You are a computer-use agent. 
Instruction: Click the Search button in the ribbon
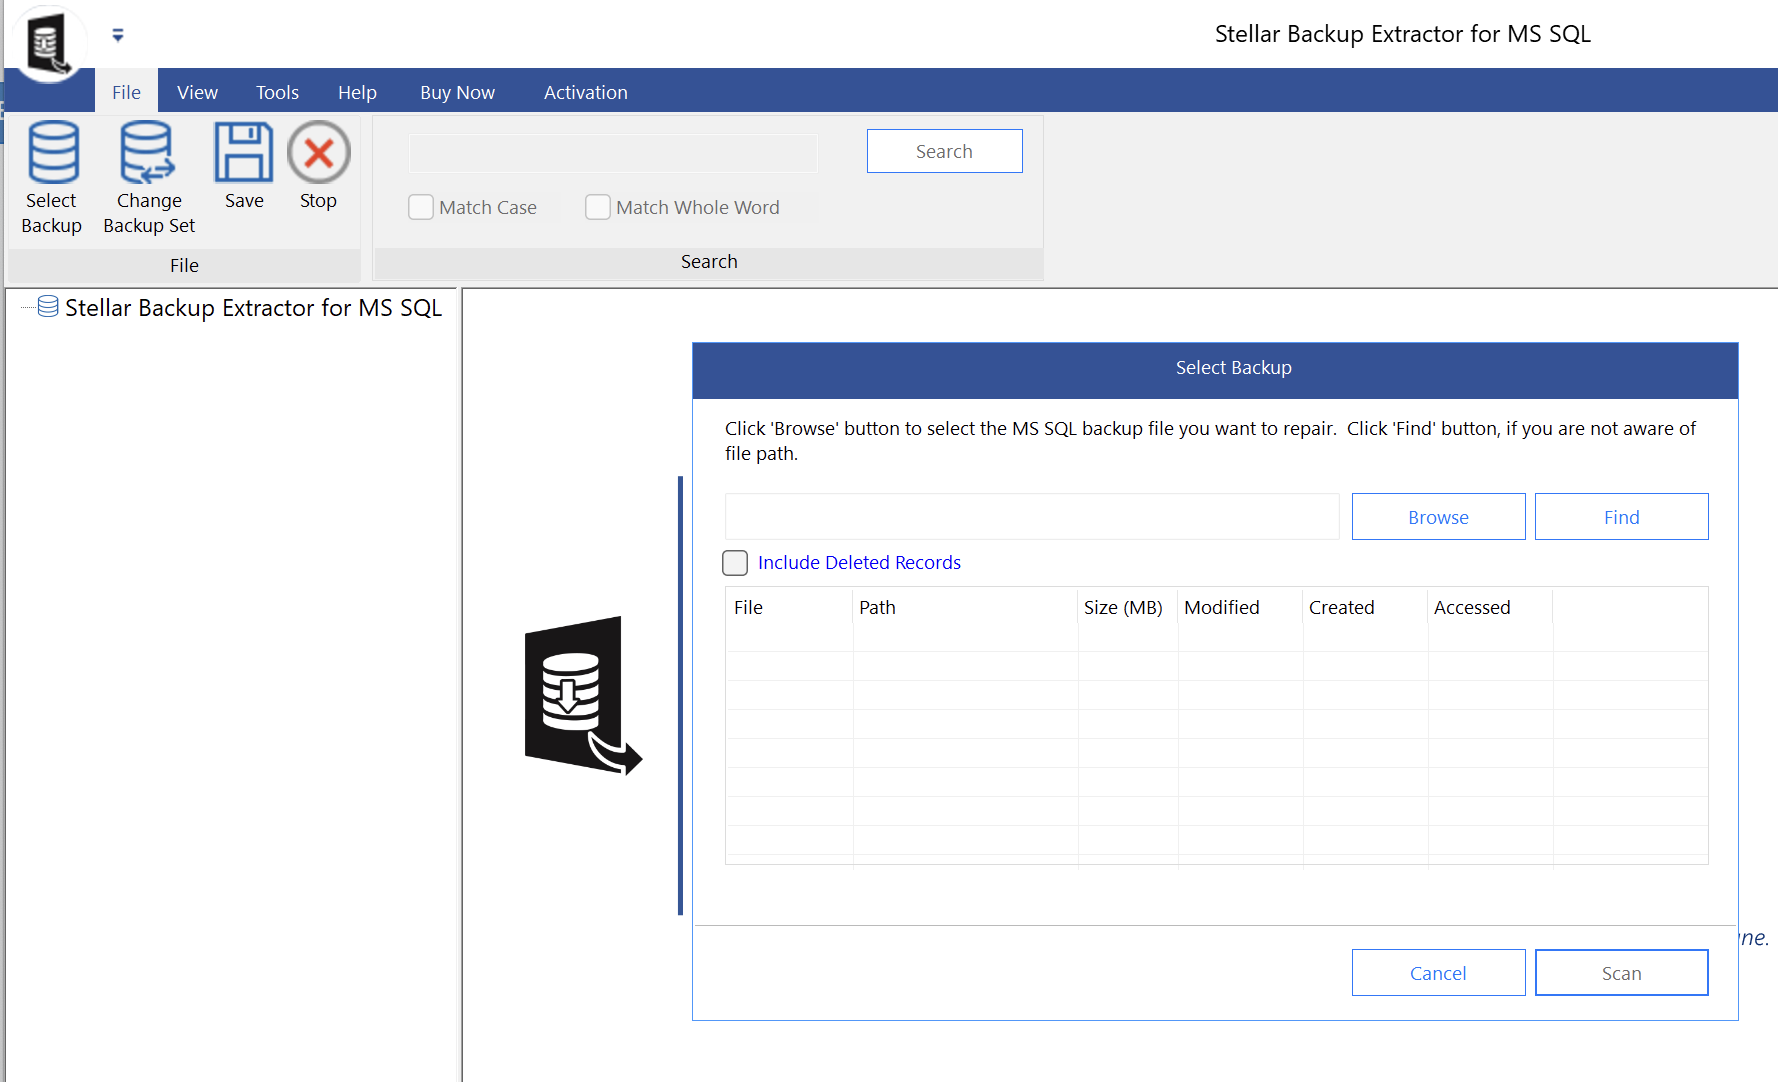pyautogui.click(x=944, y=151)
